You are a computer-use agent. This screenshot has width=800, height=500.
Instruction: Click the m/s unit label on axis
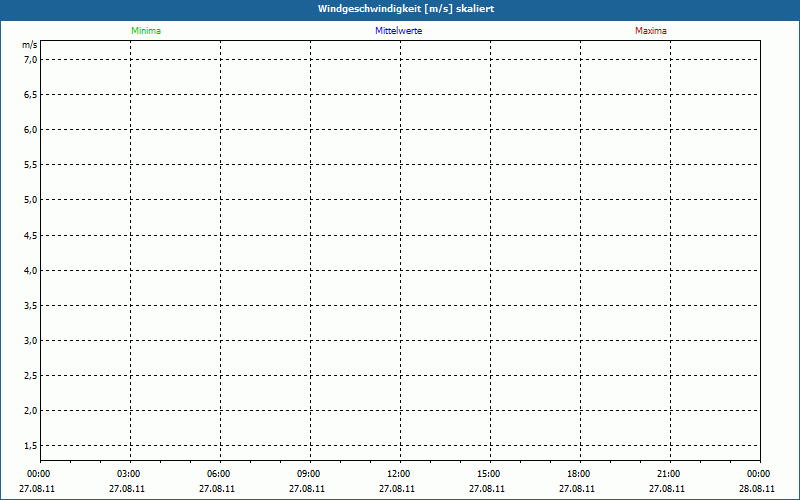30,45
